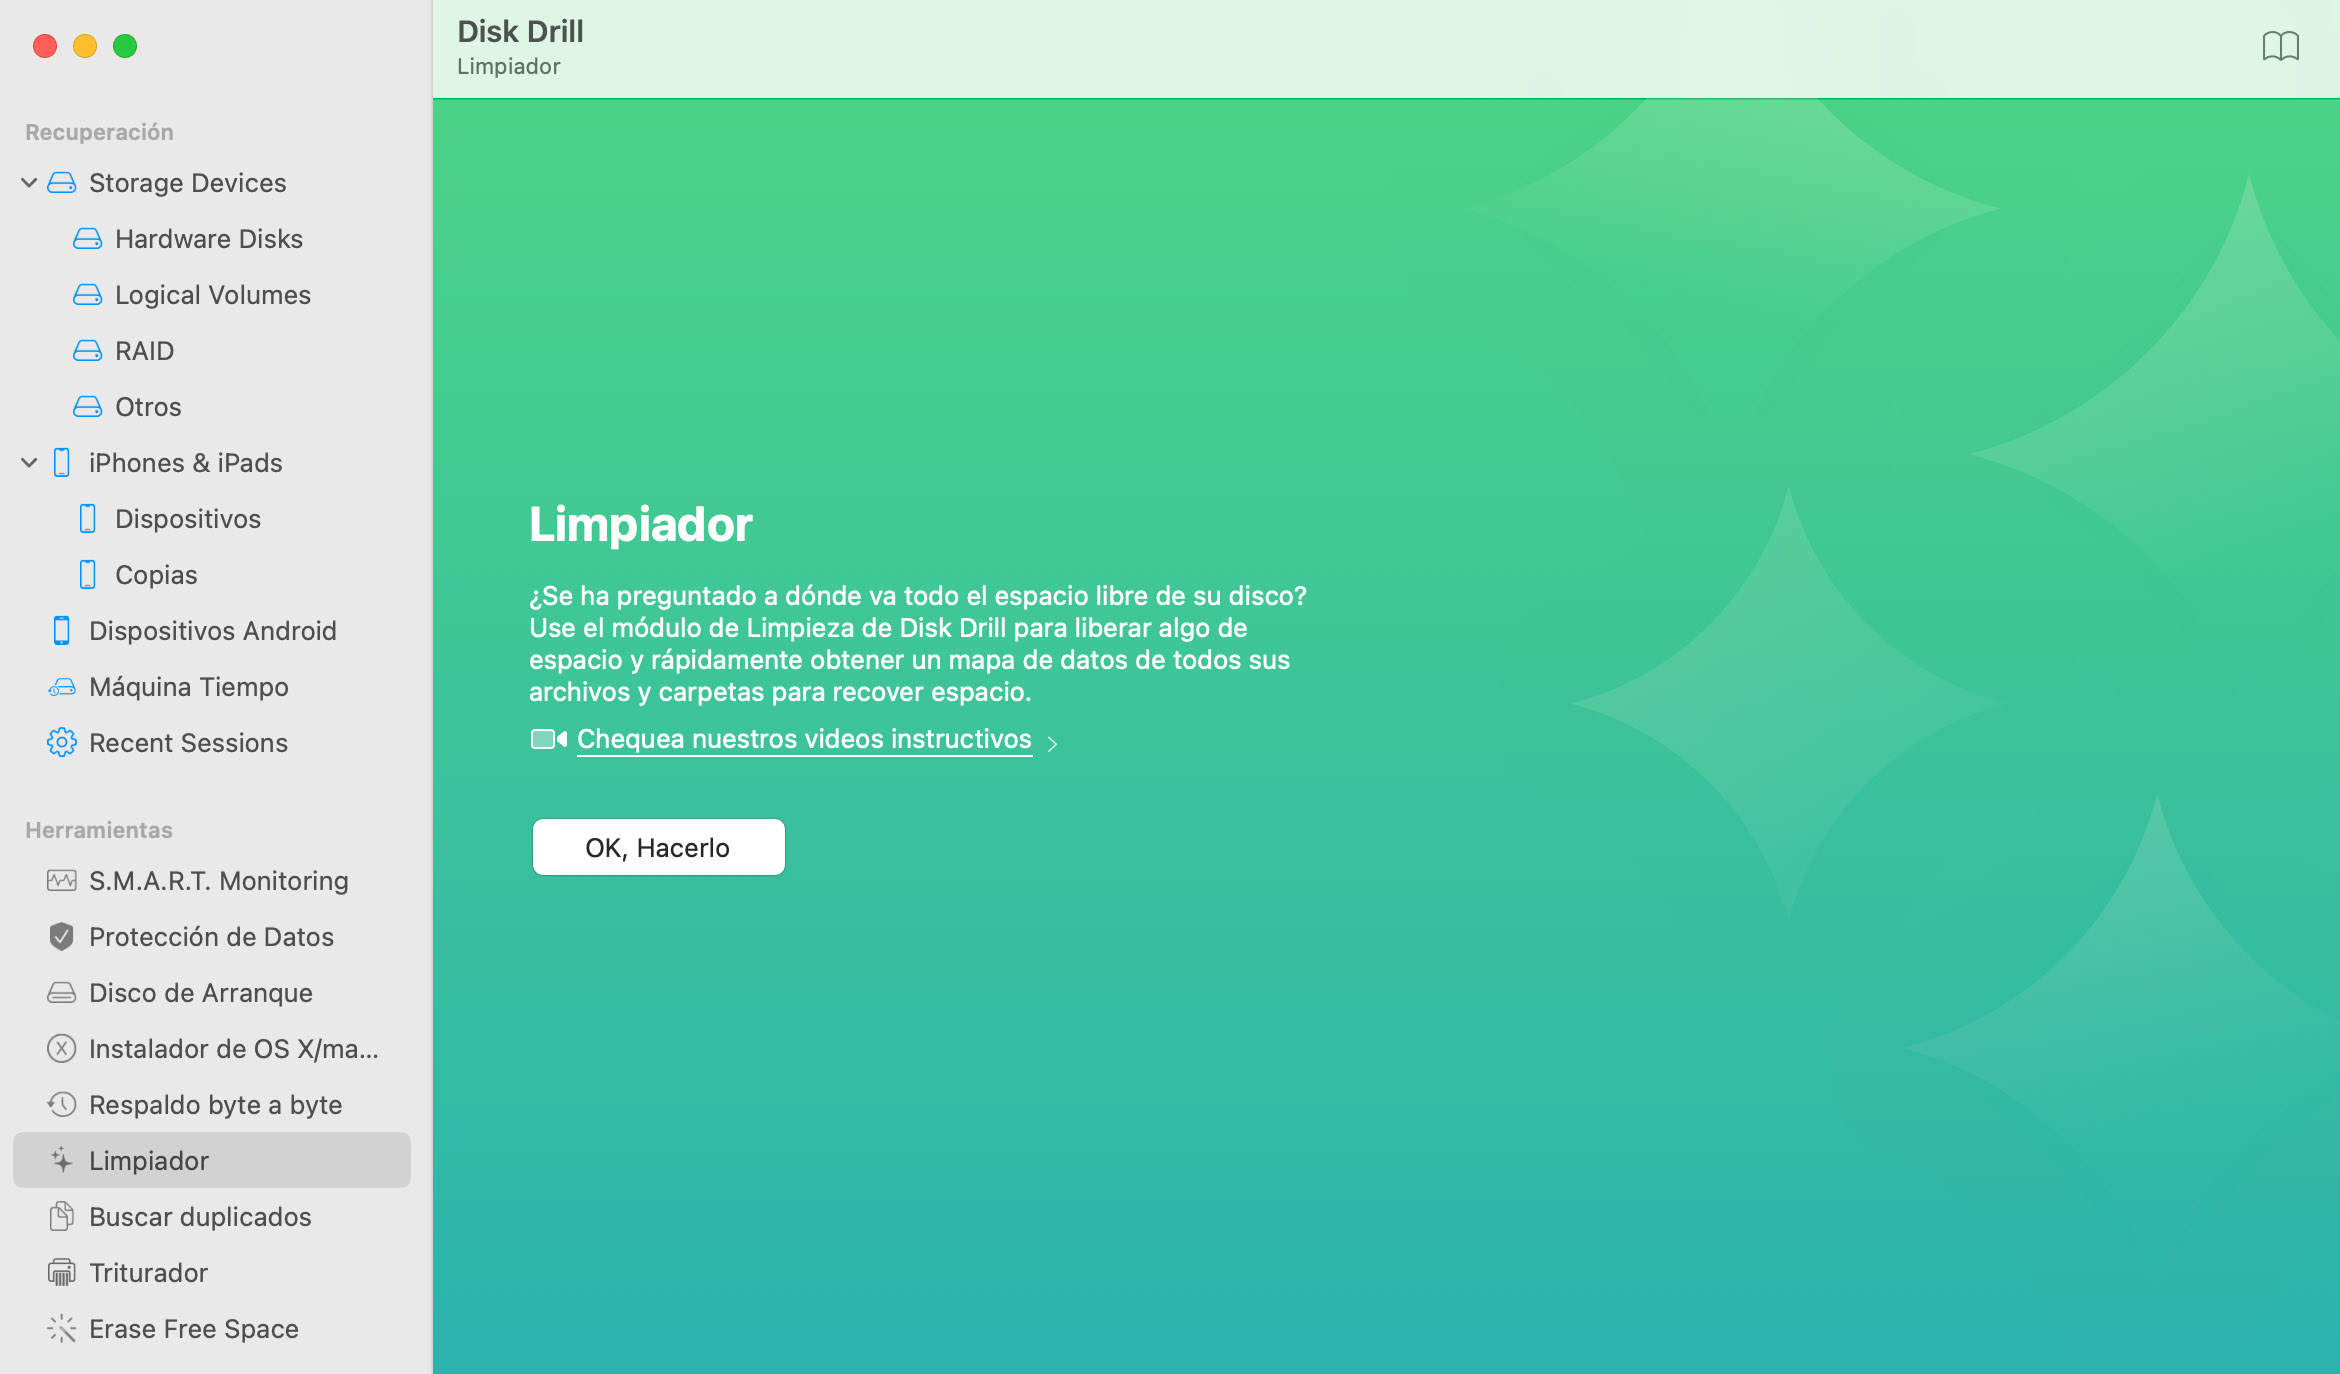Select Dispositivos Android in sidebar
The width and height of the screenshot is (2340, 1374).
point(213,630)
